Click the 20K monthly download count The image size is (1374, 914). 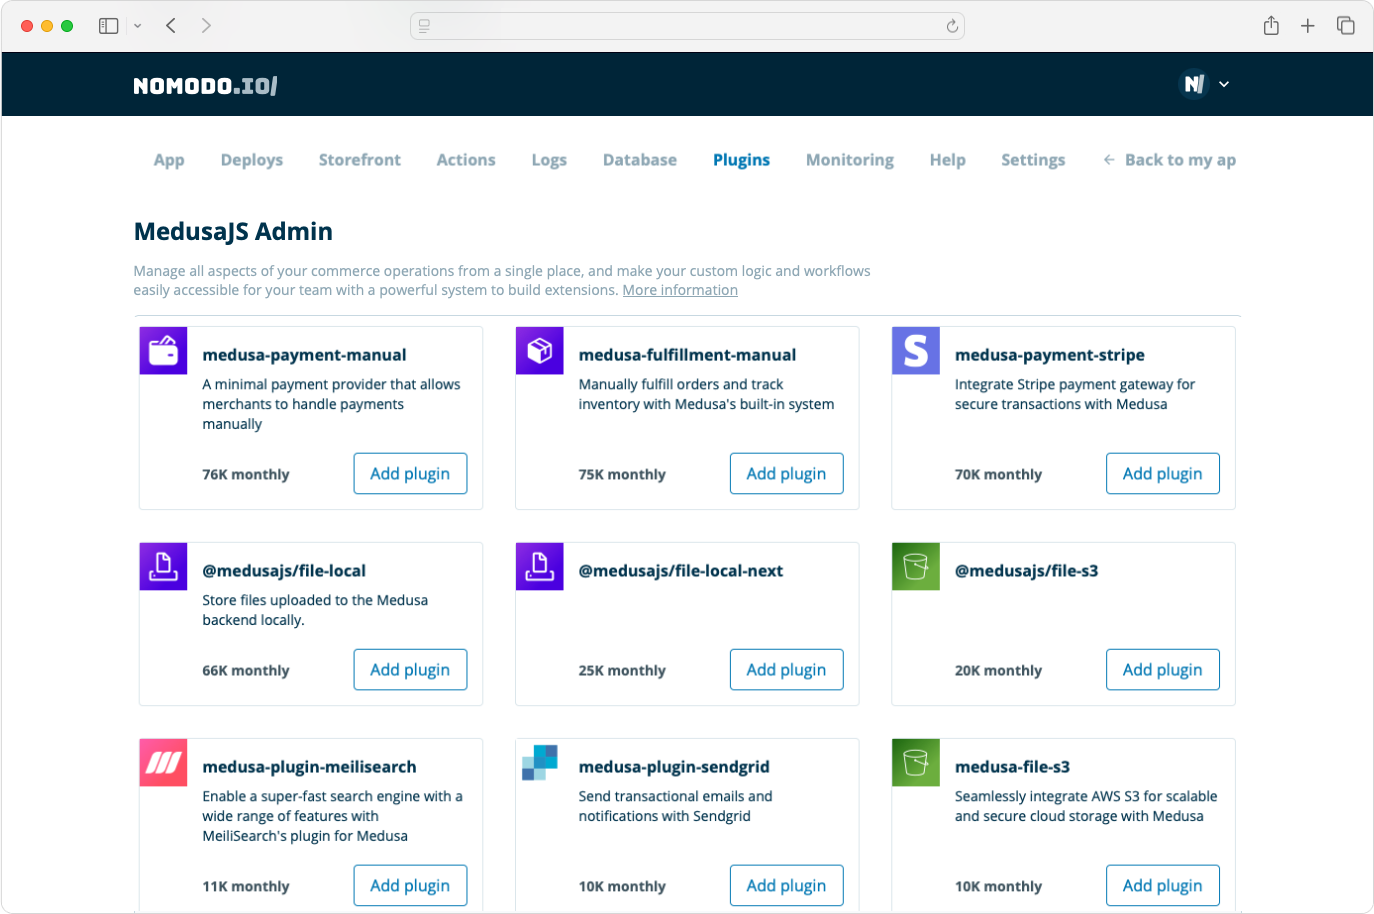998,671
